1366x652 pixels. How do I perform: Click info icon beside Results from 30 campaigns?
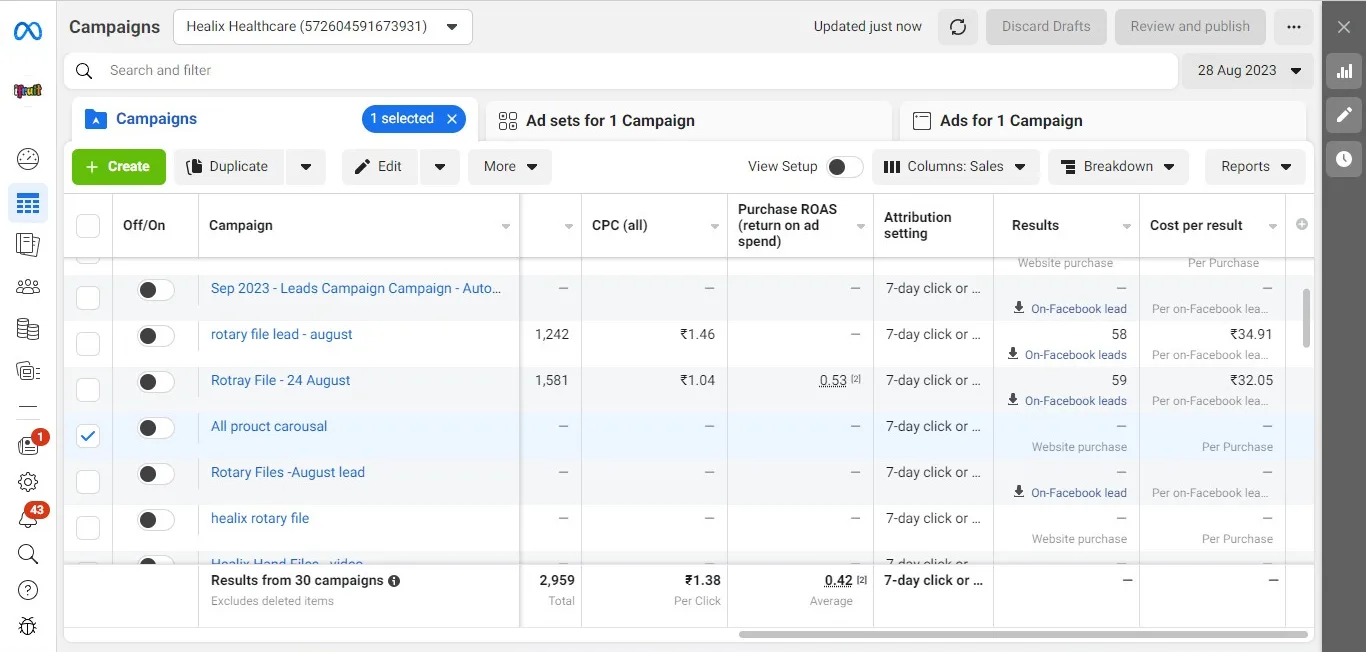pyautogui.click(x=394, y=581)
